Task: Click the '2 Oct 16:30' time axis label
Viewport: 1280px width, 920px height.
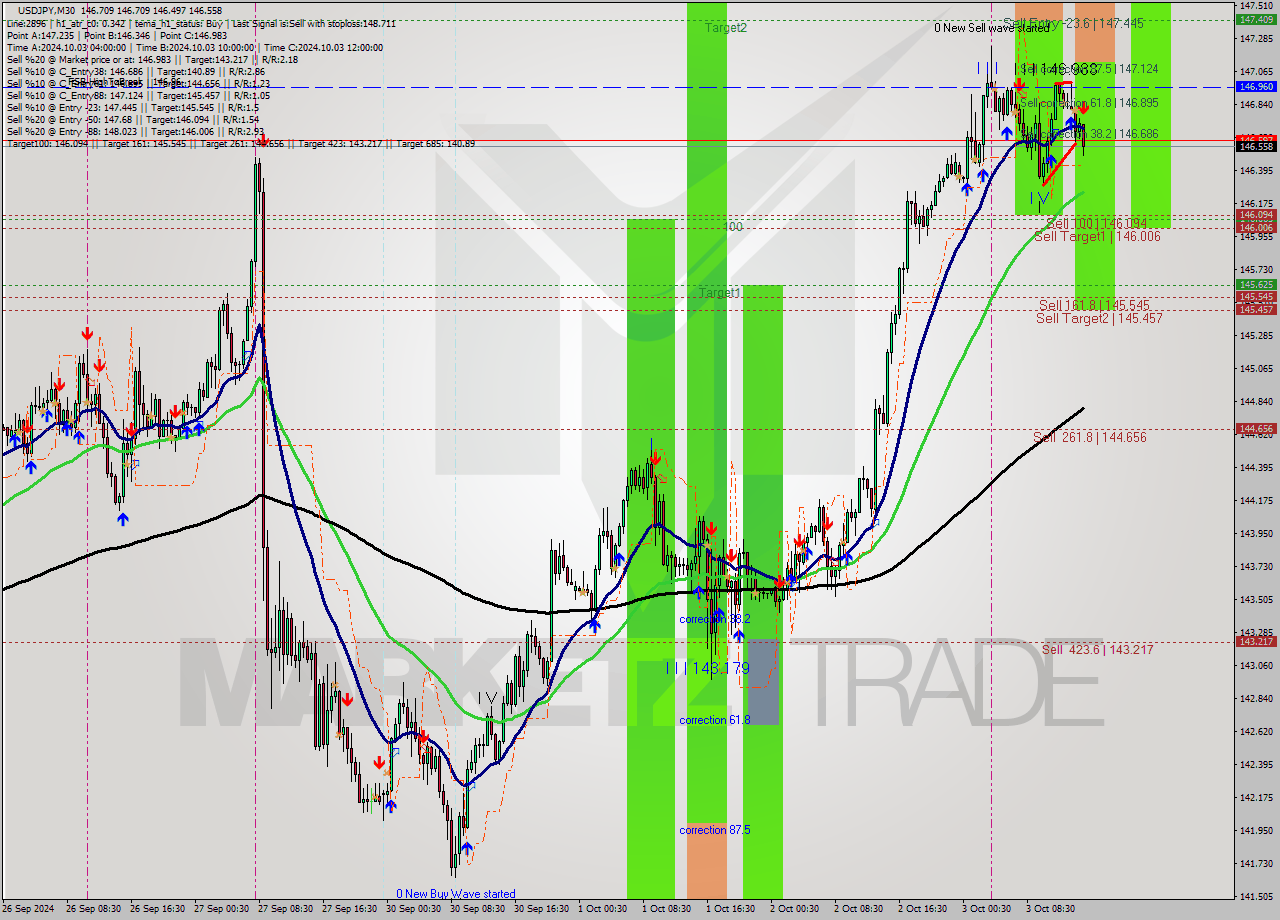Action: pos(923,909)
